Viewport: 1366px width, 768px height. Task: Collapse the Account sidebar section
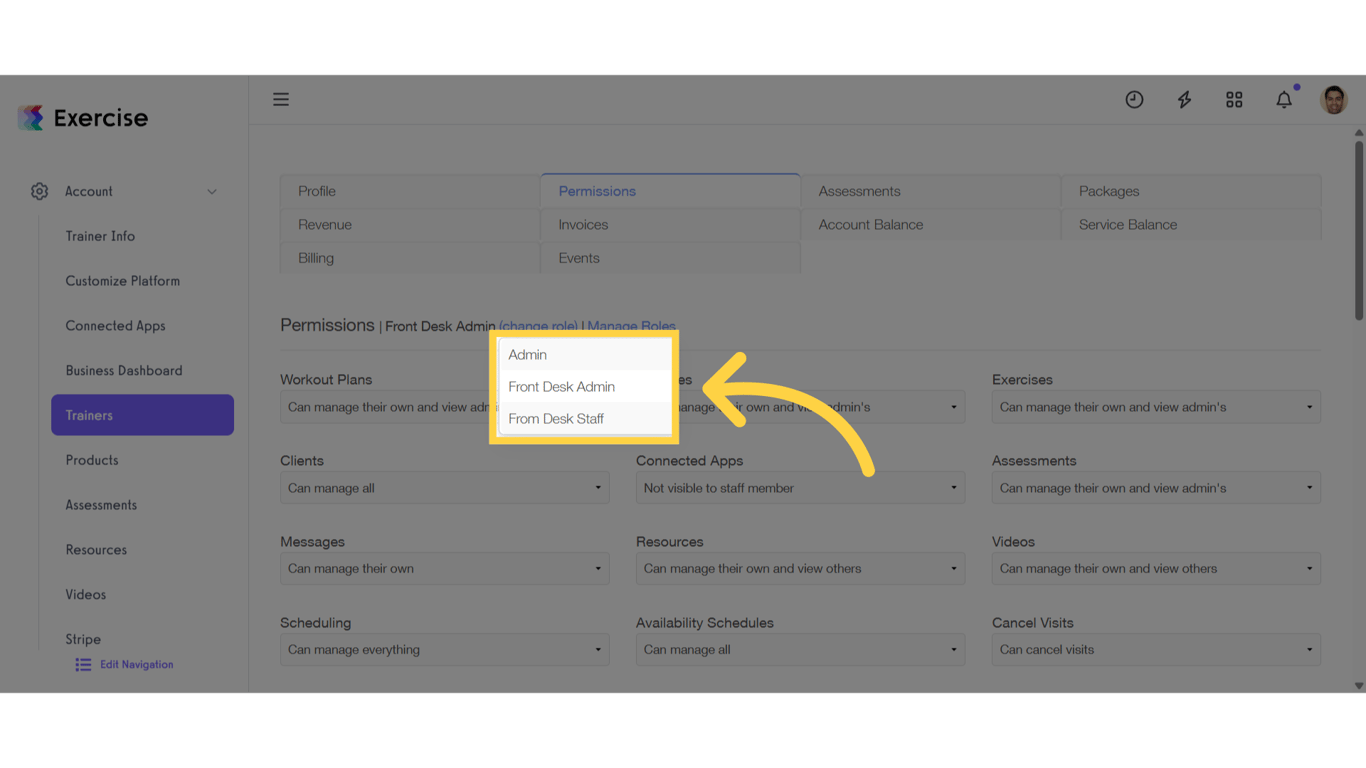(x=212, y=192)
